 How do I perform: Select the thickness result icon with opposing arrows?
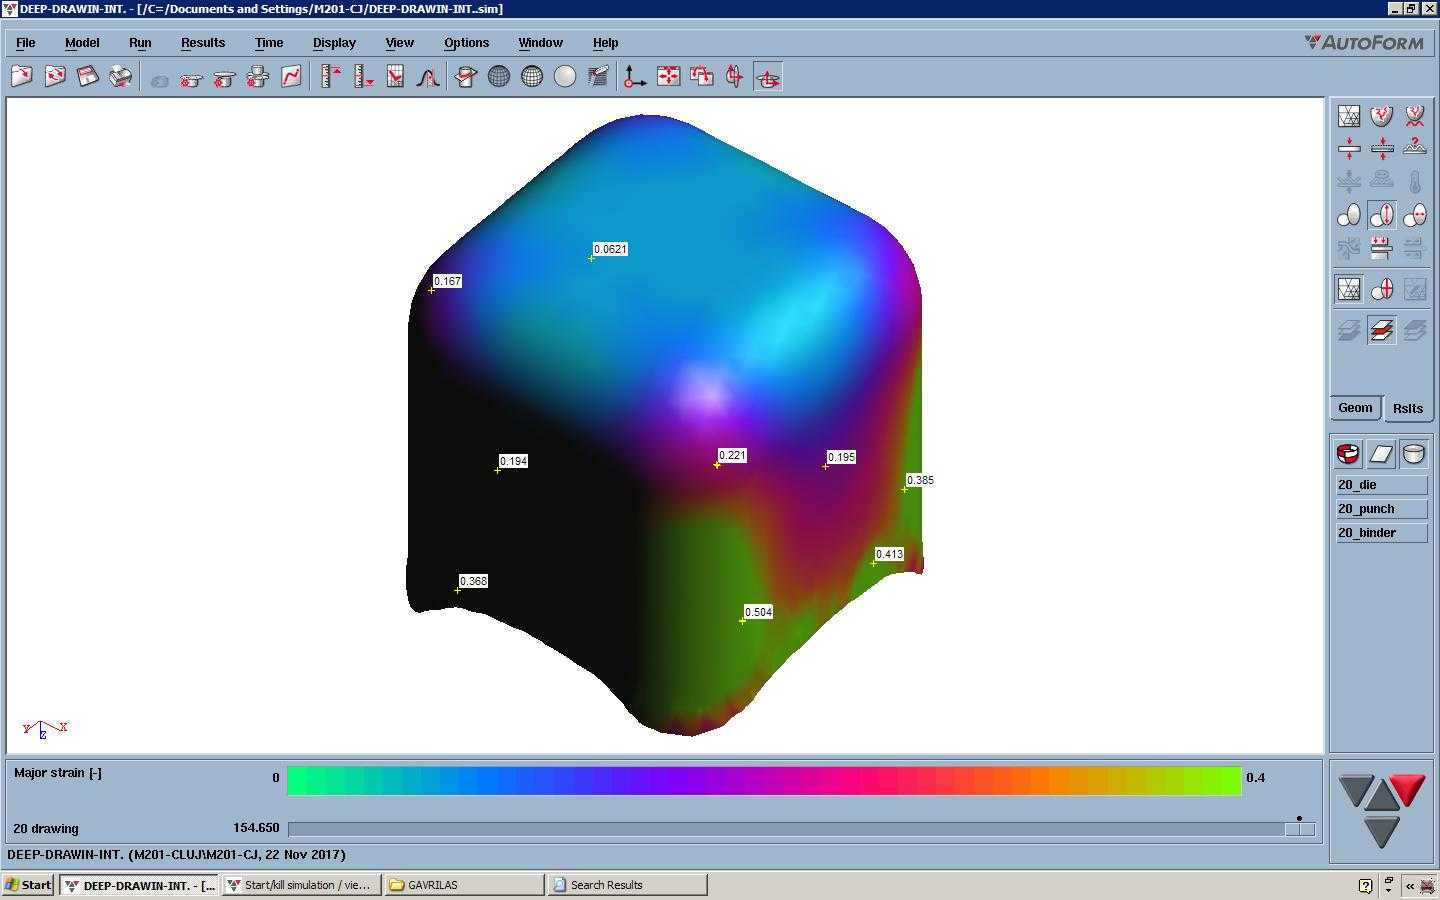1349,149
